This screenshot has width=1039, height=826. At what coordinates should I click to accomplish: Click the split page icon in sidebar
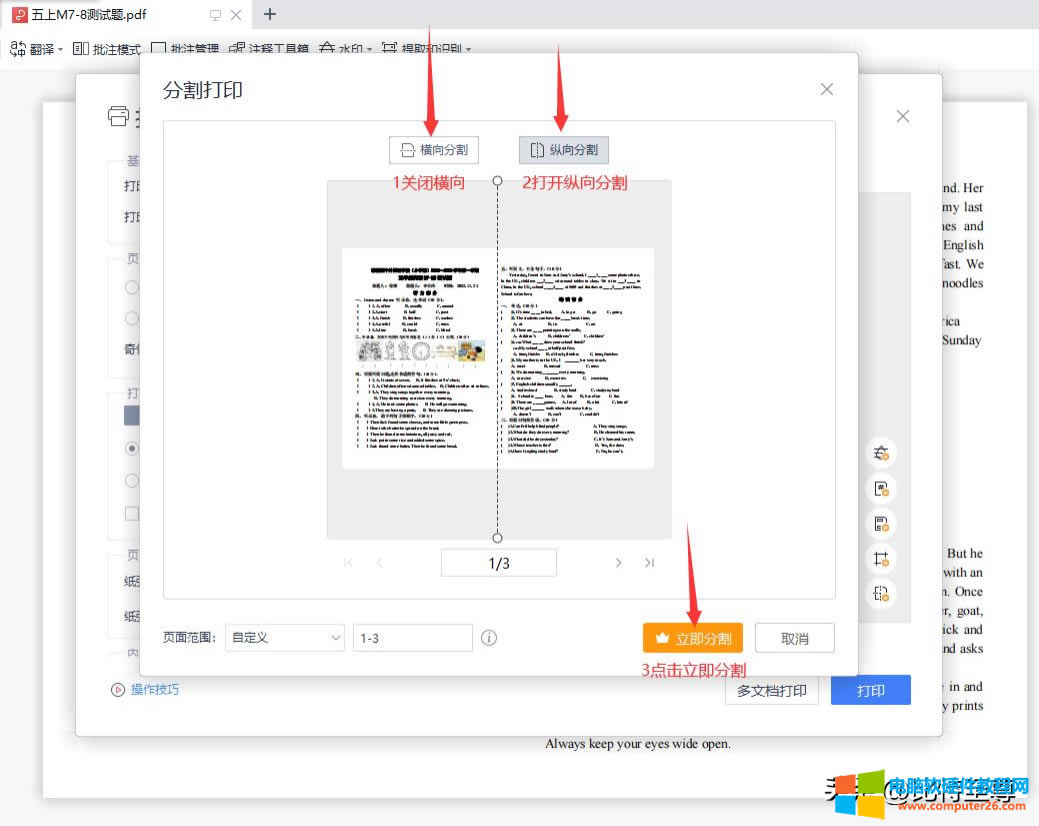coord(881,593)
